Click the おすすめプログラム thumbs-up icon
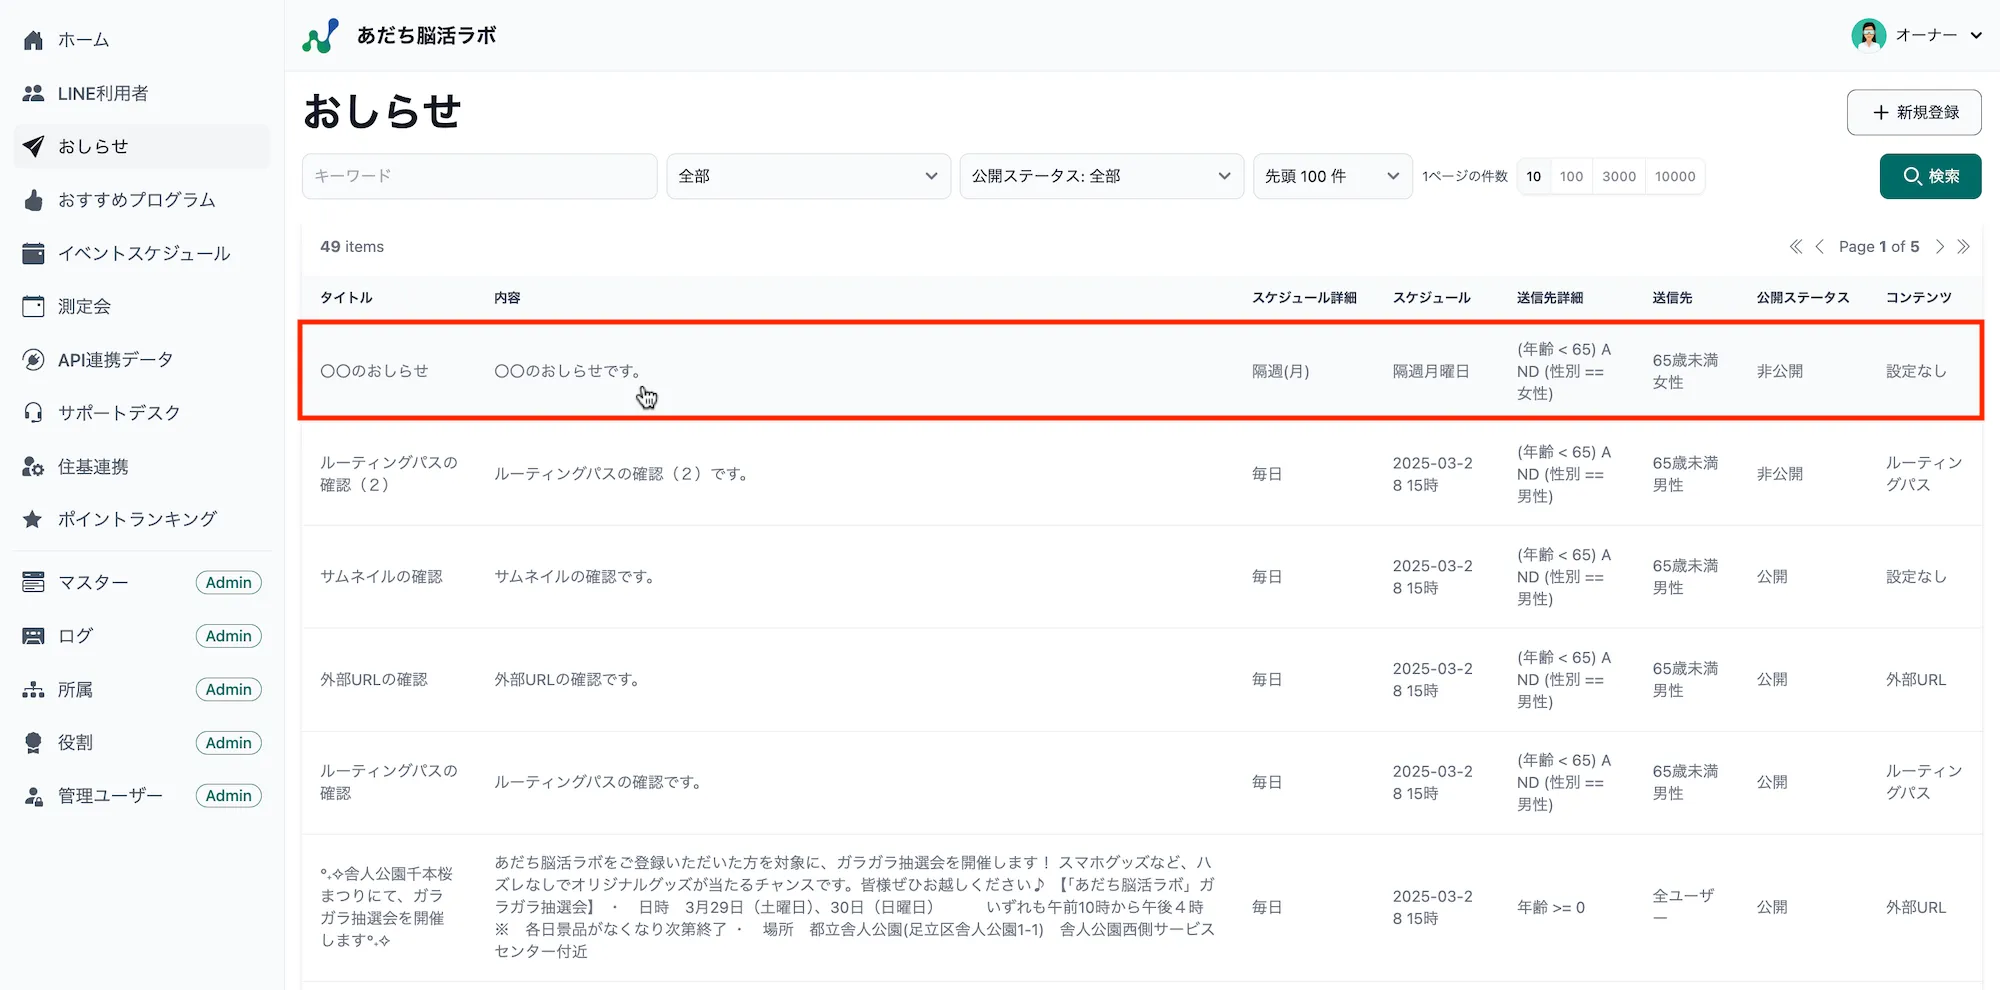Viewport: 2000px width, 990px height. [33, 200]
